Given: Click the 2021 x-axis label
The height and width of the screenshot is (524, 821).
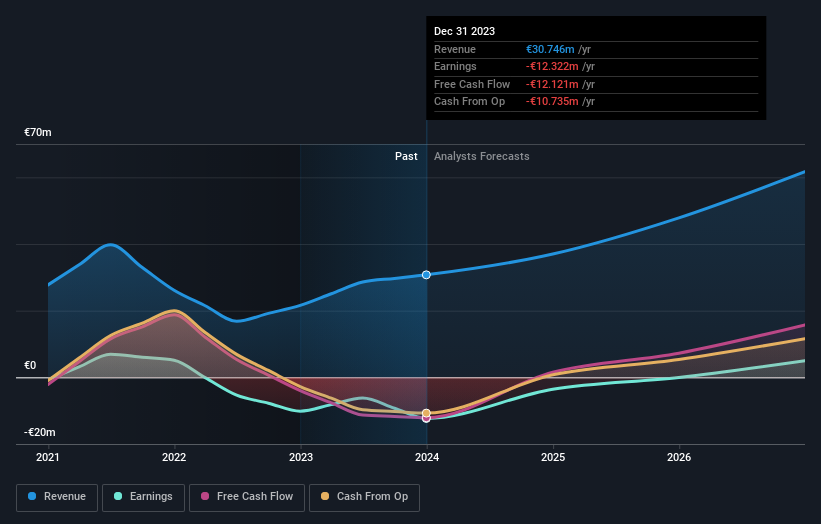Looking at the screenshot, I should click(x=48, y=457).
